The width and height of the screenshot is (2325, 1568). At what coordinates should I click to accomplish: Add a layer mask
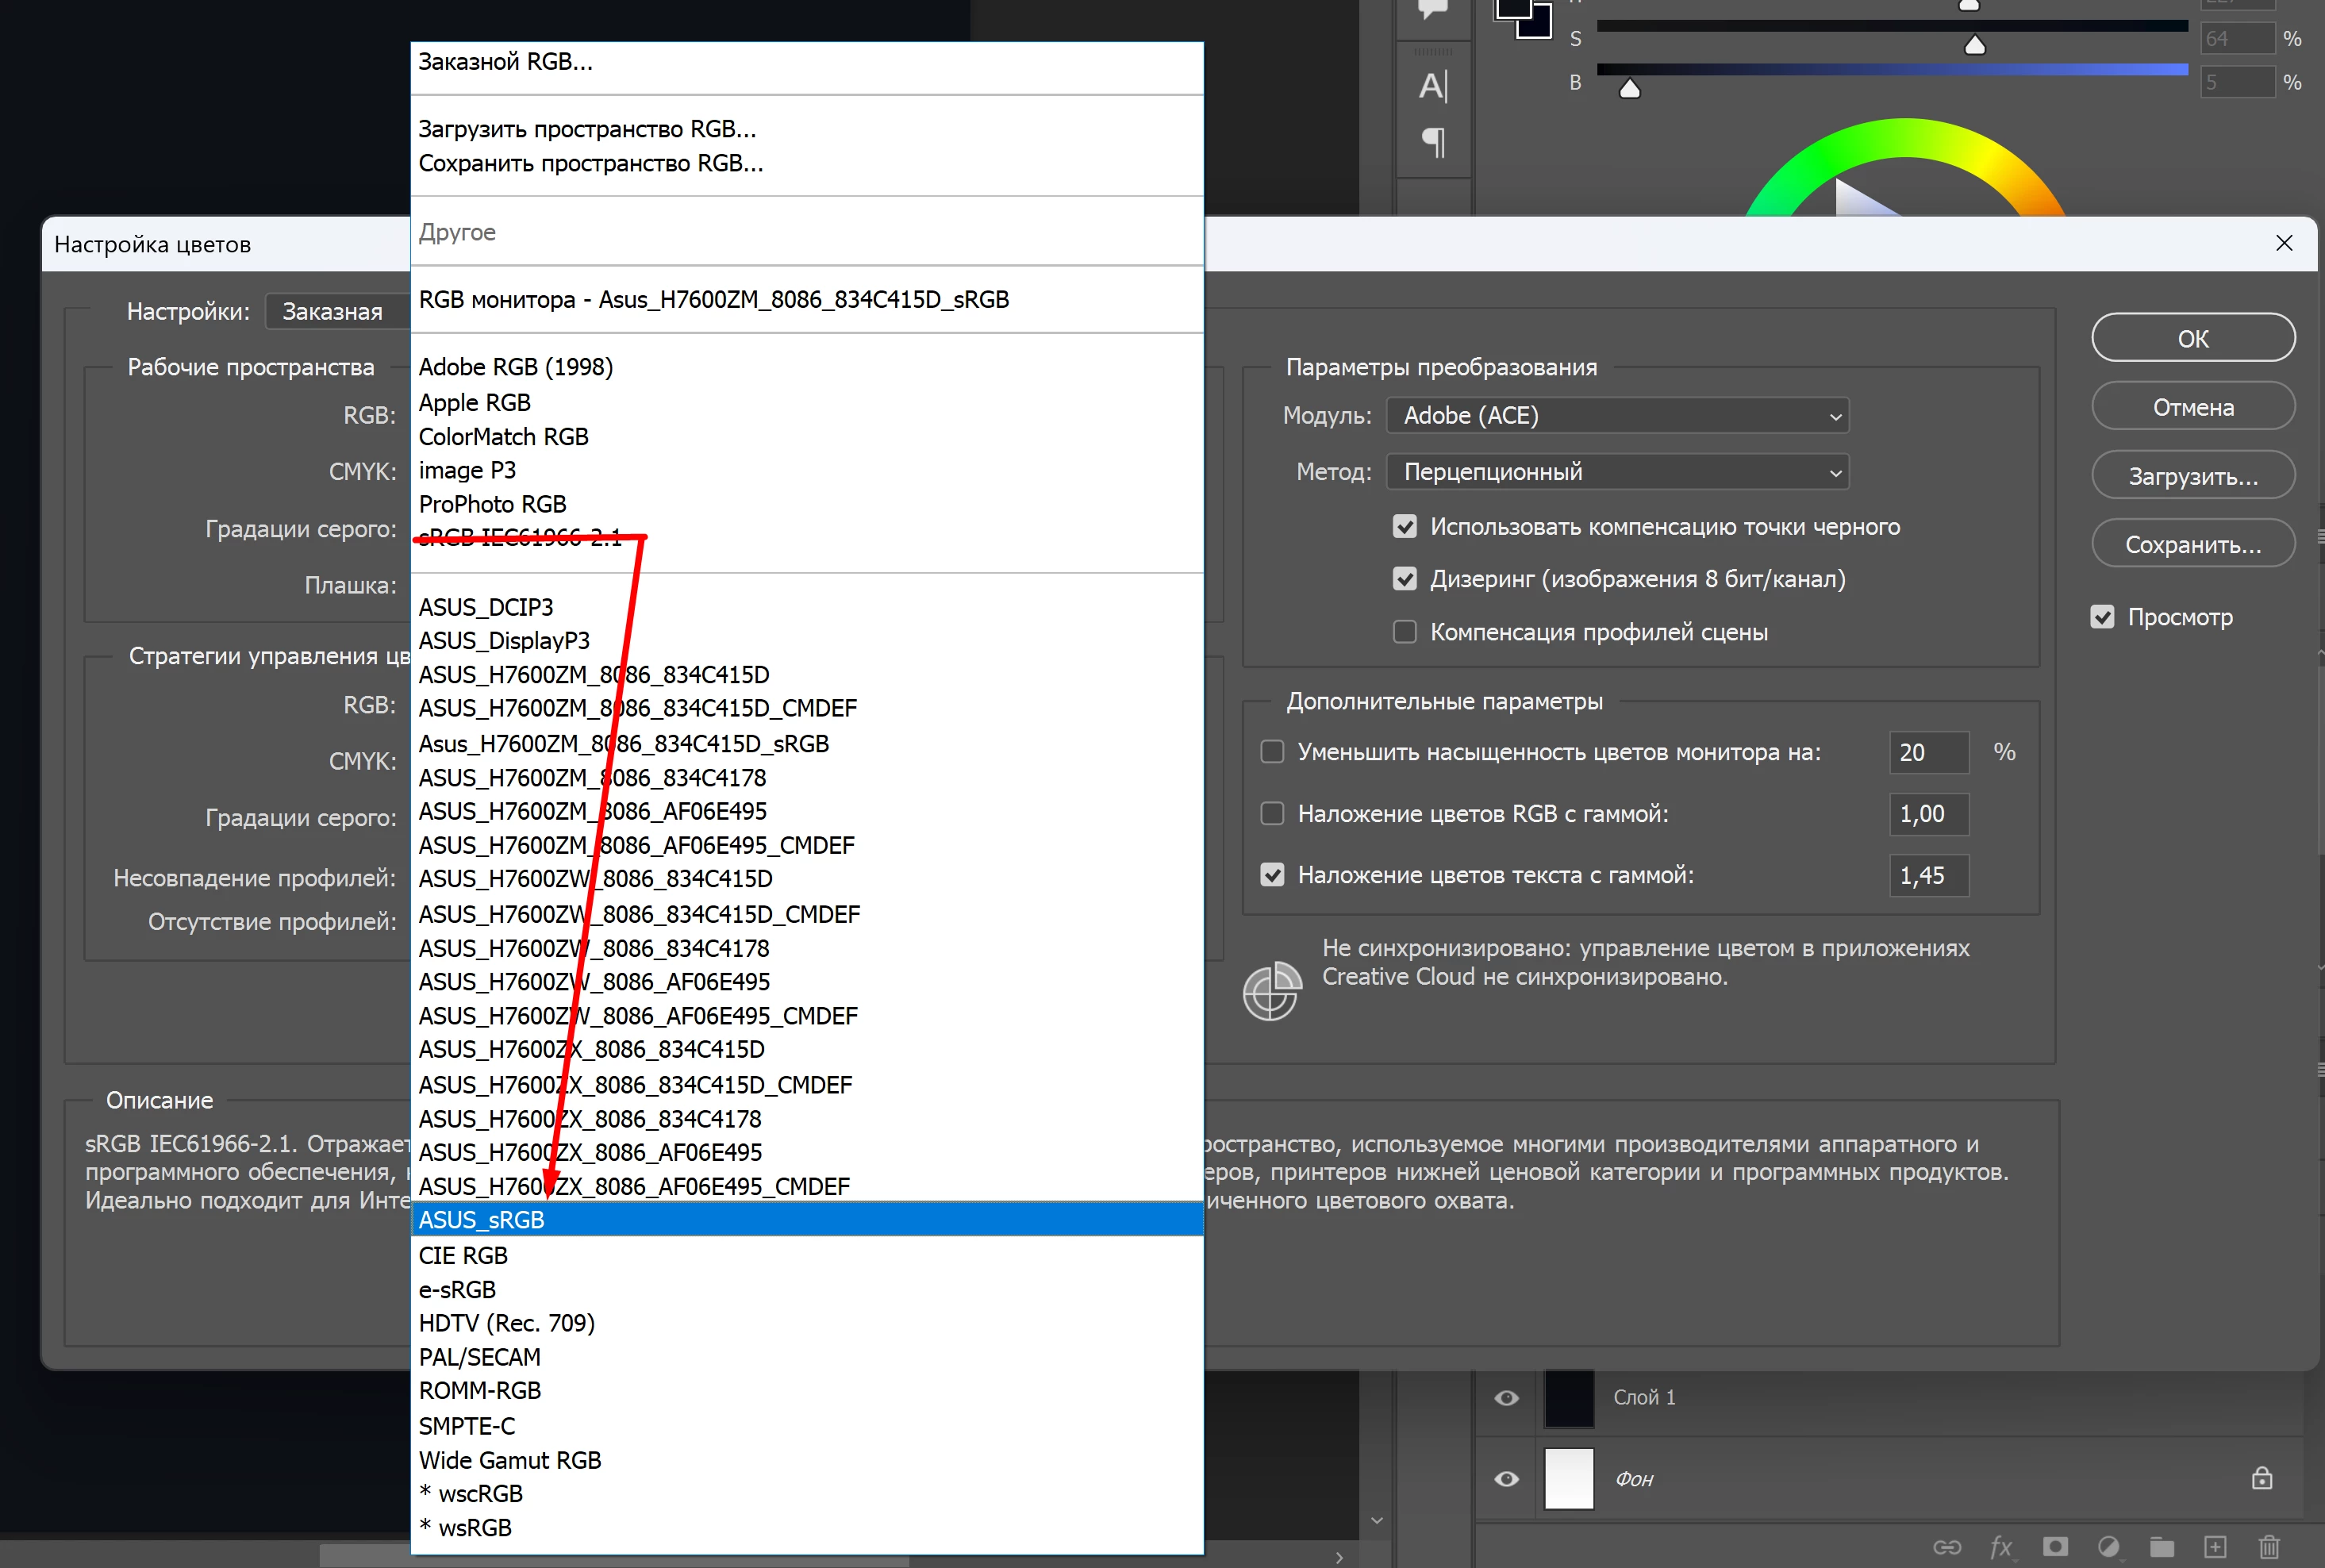point(2055,1547)
